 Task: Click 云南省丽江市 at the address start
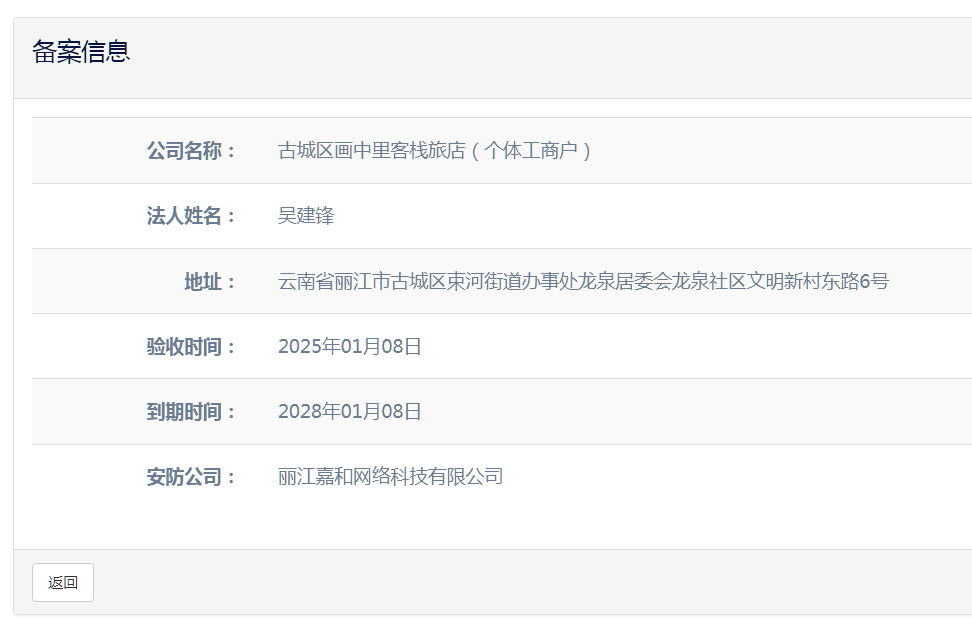[x=334, y=282]
